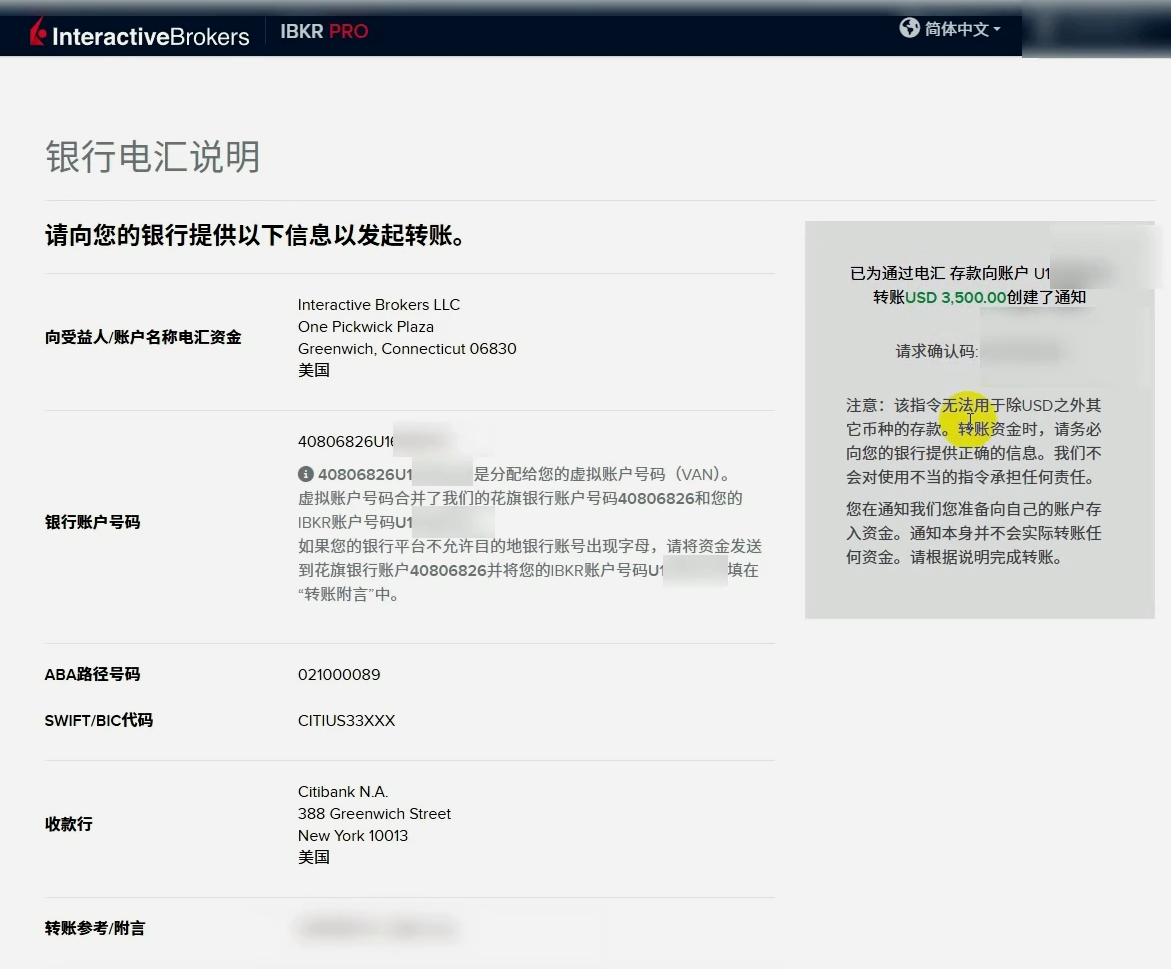Select the address 388 Greenwich Street
The height and width of the screenshot is (969, 1171).
(x=374, y=814)
